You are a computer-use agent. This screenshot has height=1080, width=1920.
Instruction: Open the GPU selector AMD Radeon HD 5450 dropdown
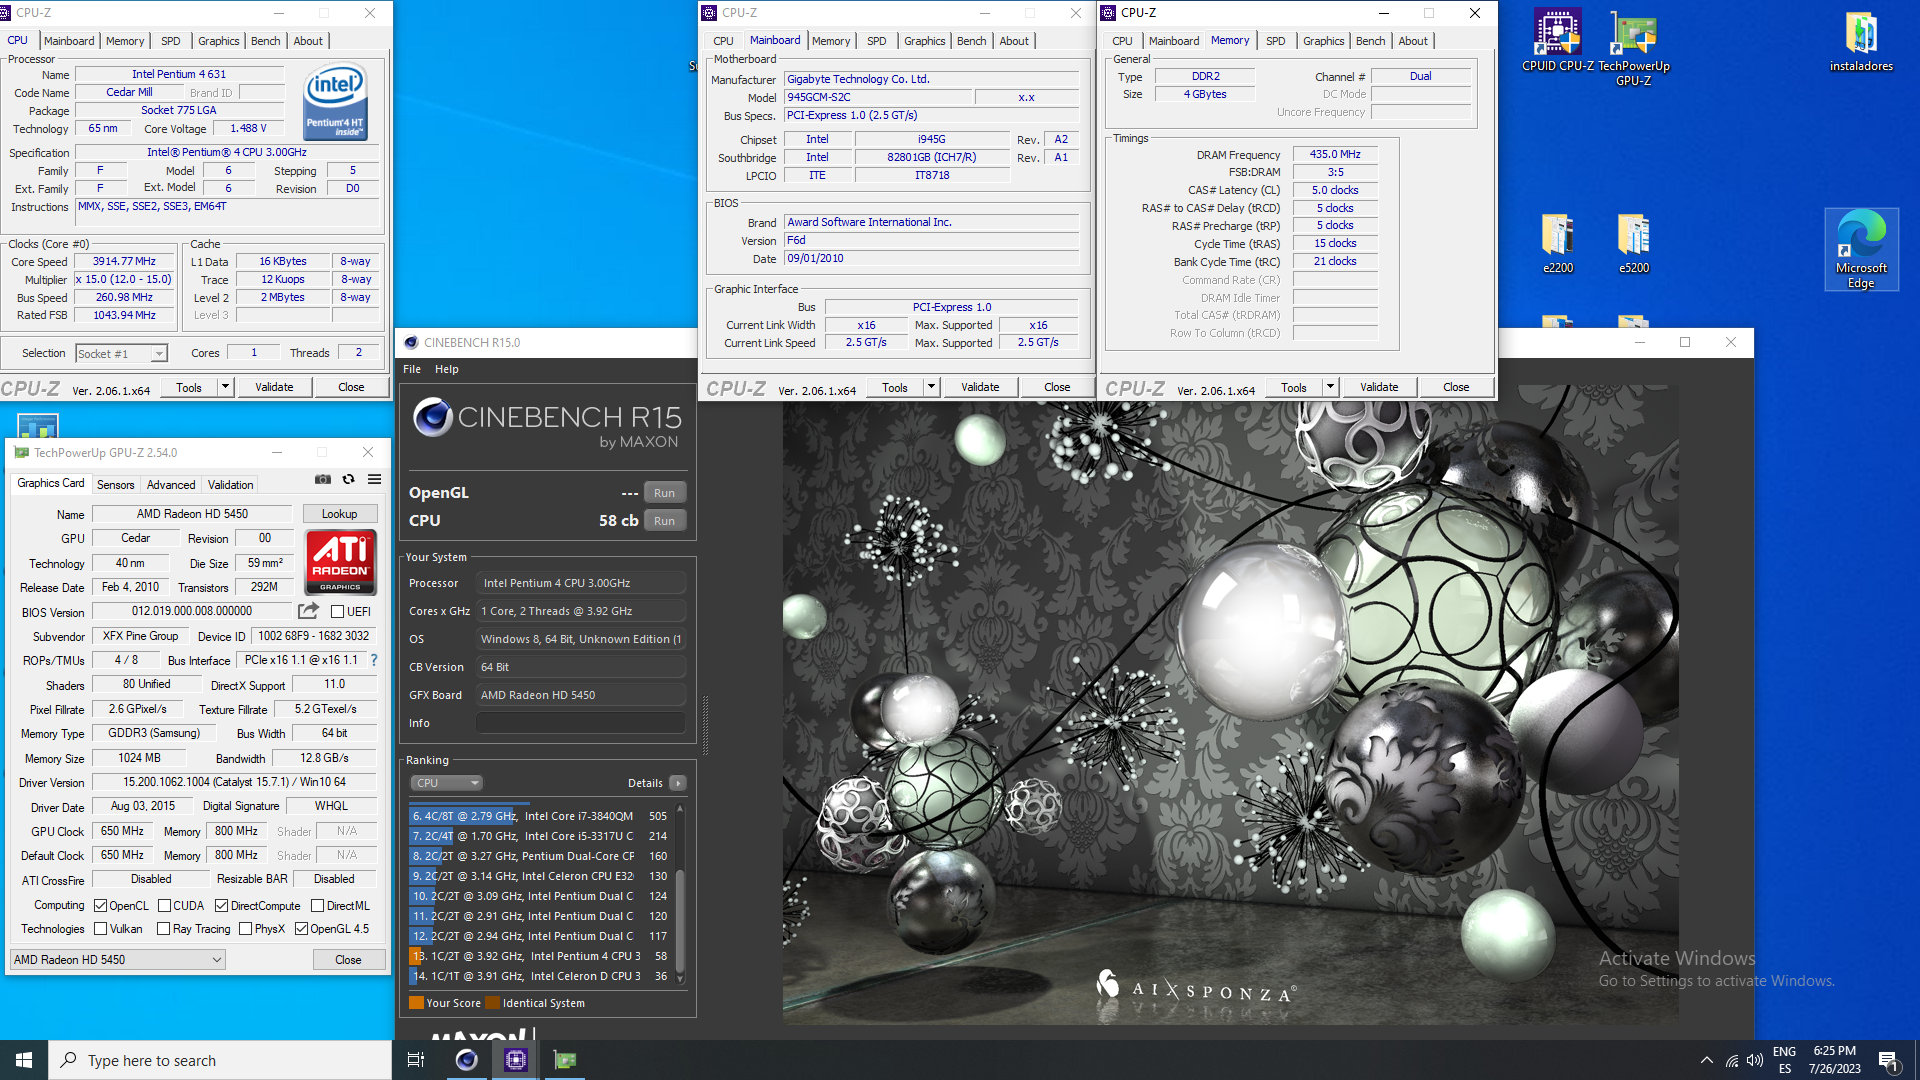118,959
